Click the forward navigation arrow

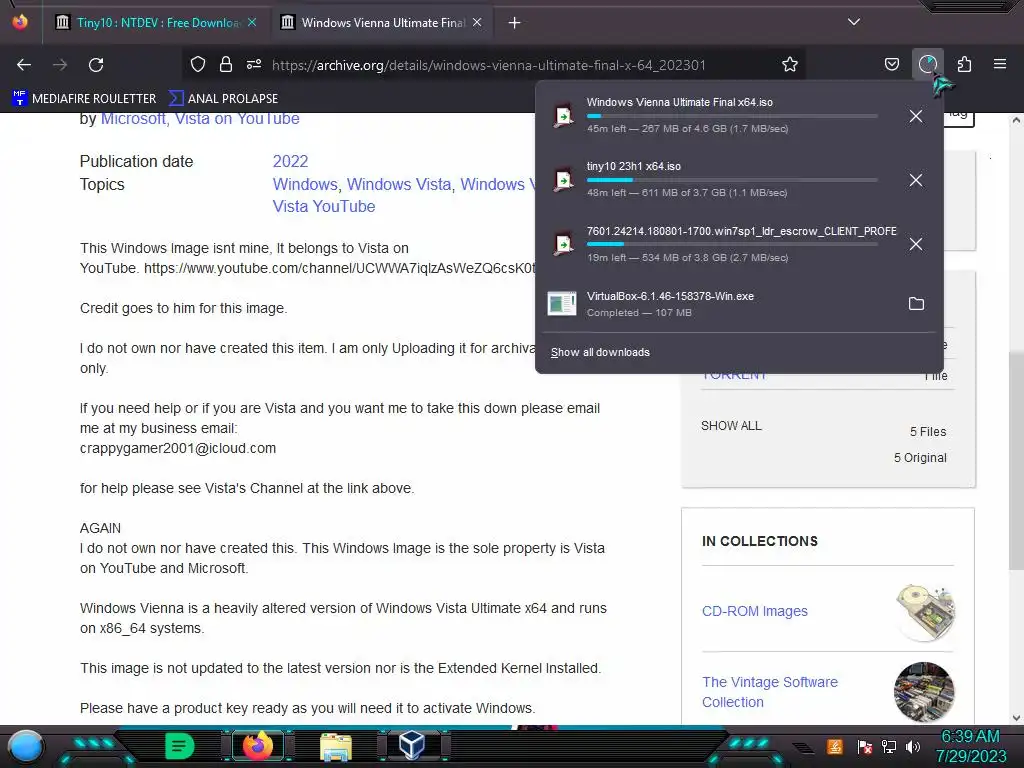(x=60, y=65)
